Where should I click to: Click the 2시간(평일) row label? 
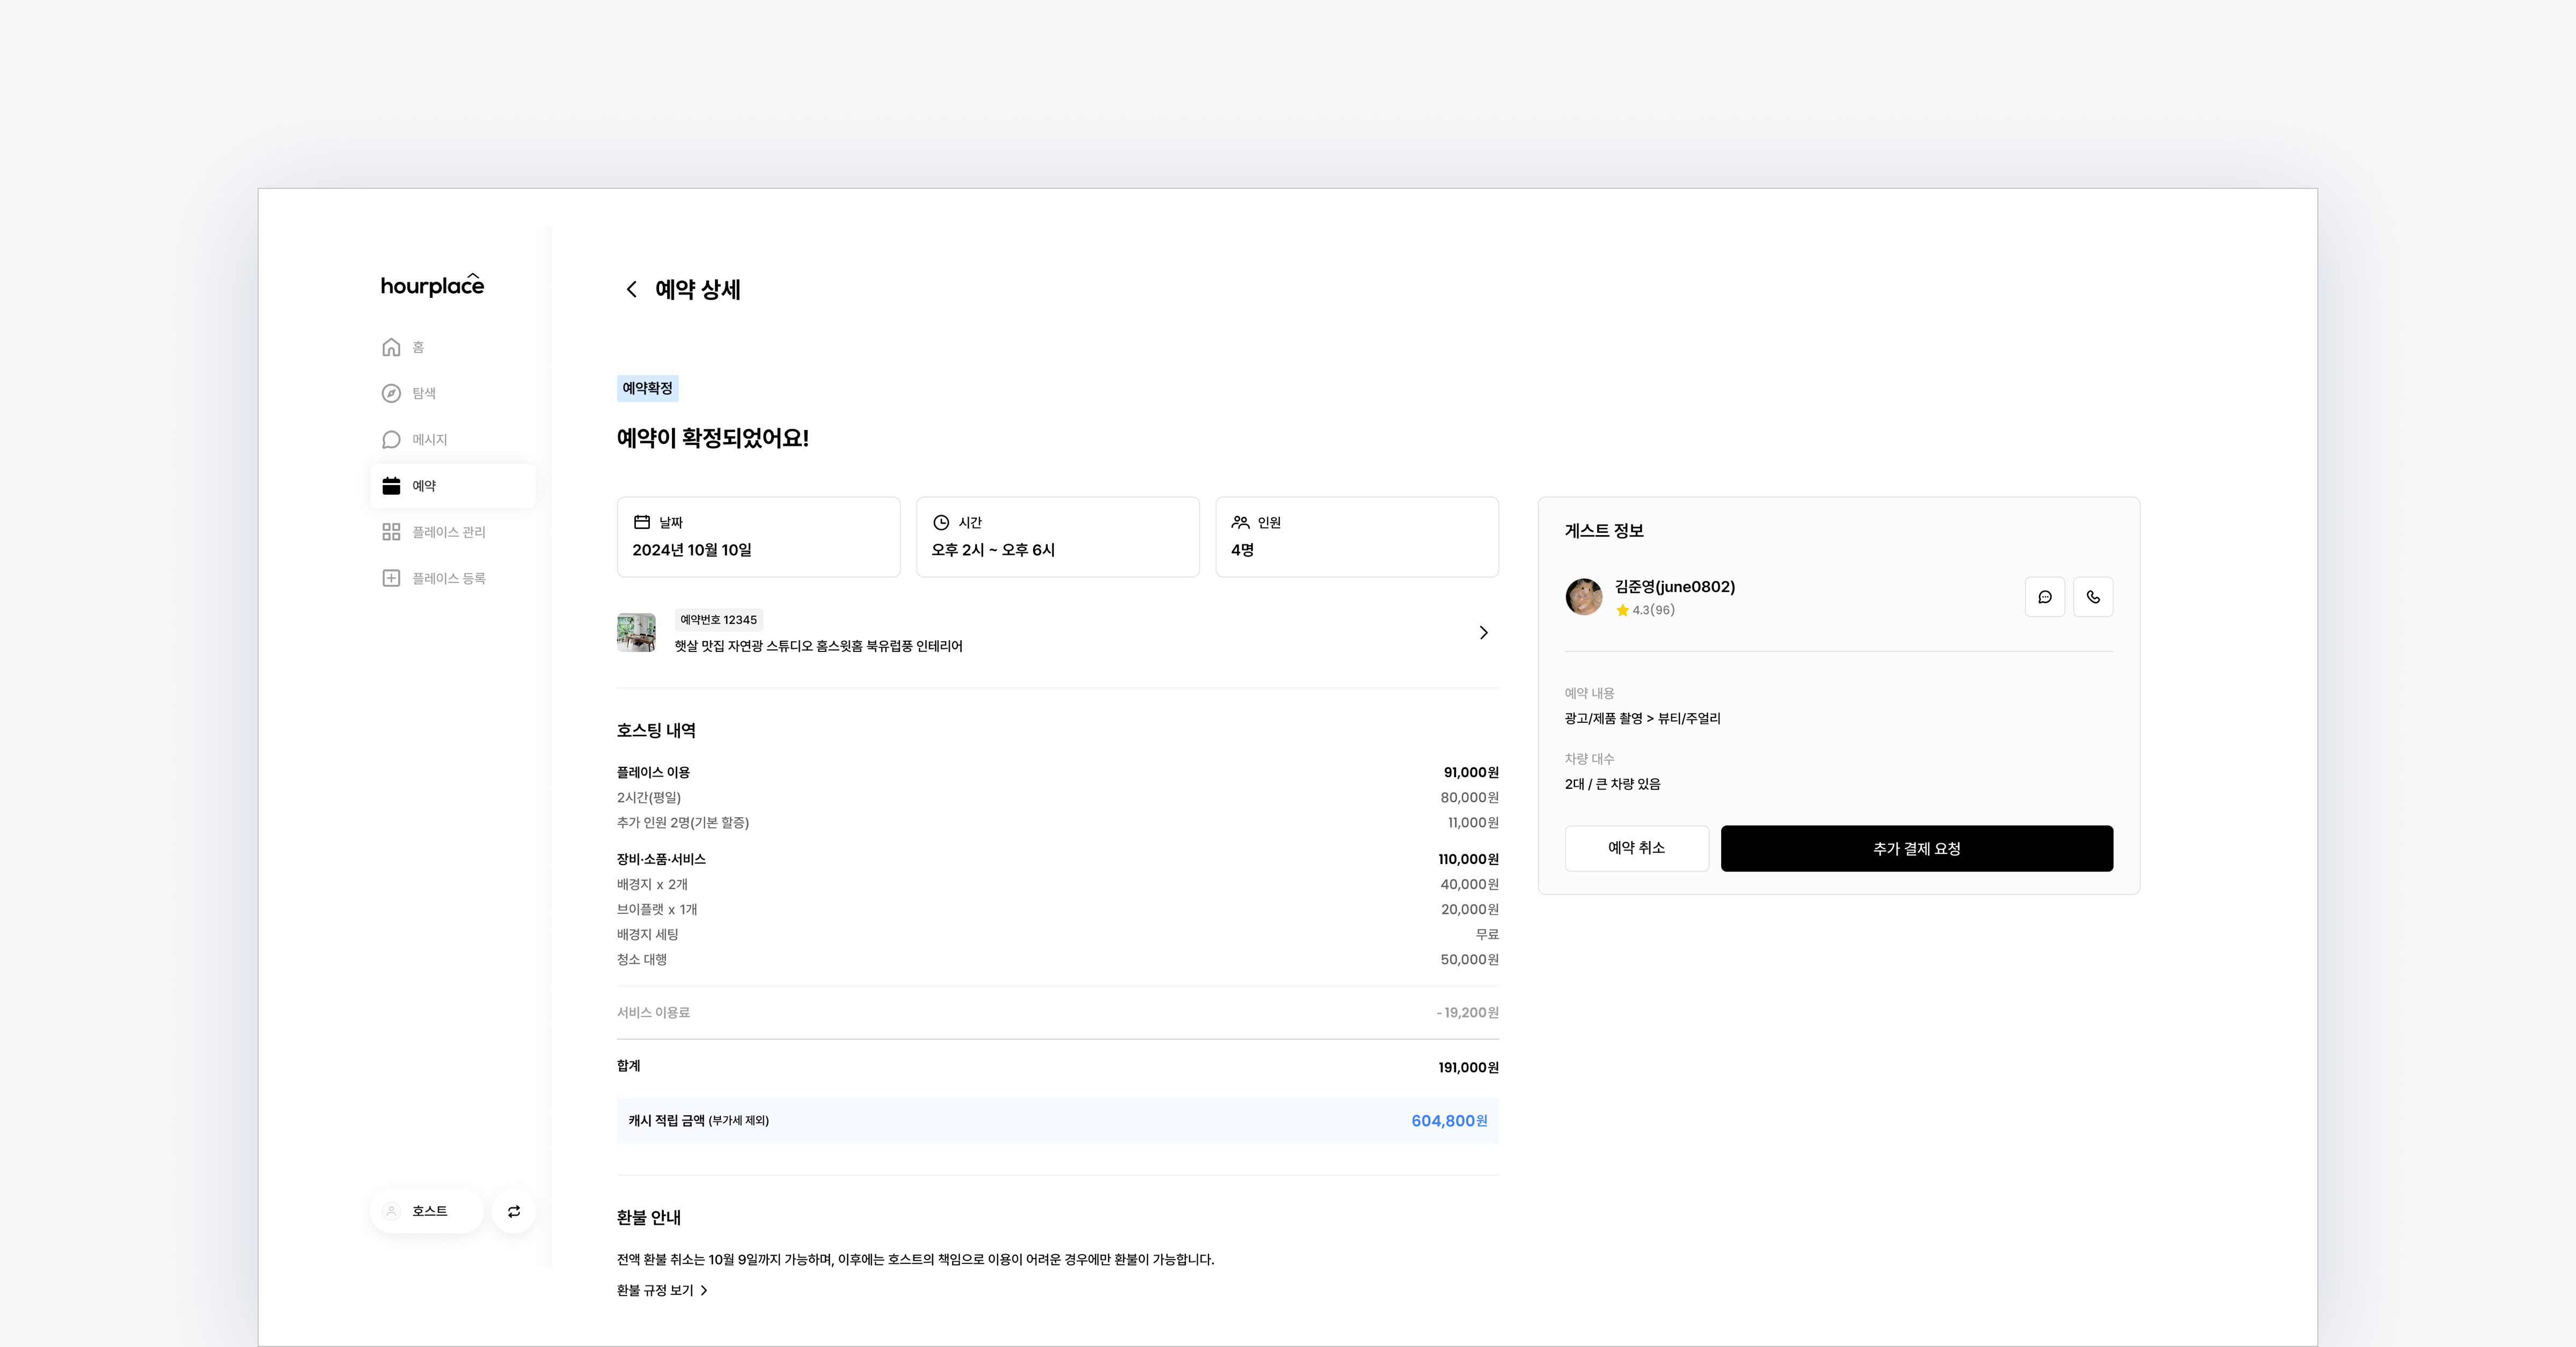pos(649,797)
